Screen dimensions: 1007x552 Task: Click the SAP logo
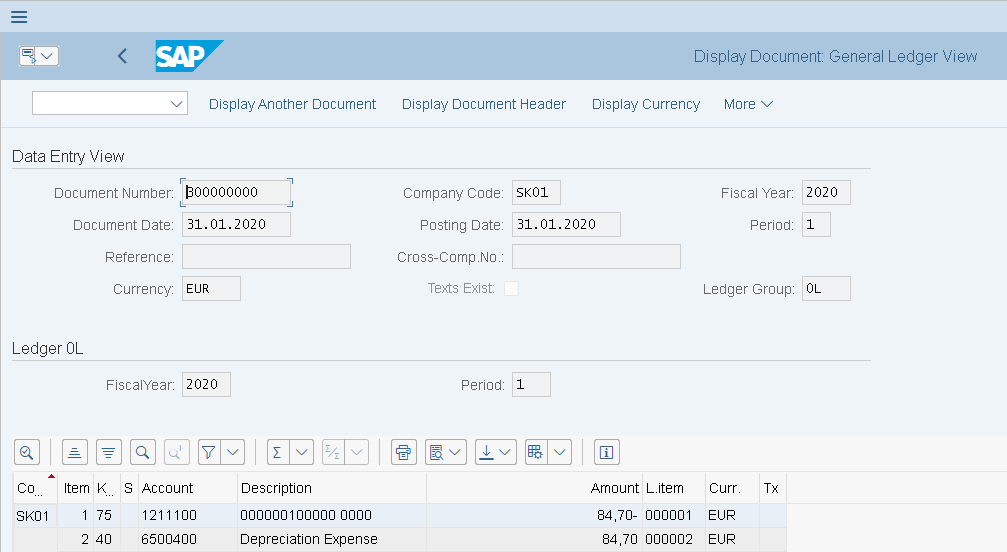pos(189,56)
